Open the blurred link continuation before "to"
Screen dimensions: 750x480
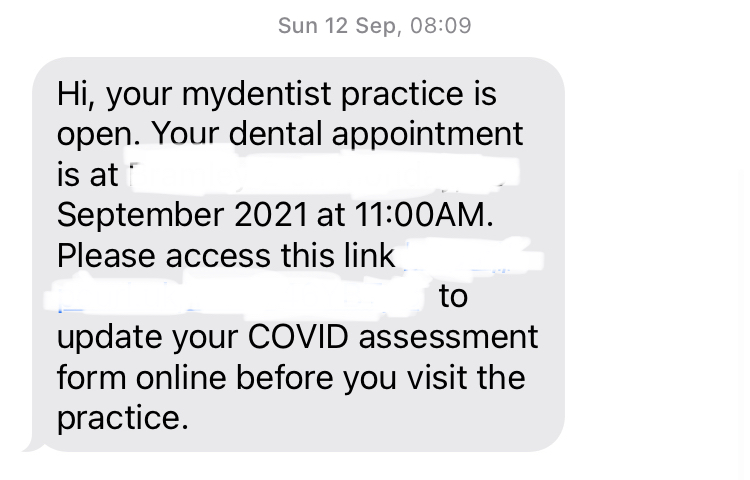[x=240, y=297]
